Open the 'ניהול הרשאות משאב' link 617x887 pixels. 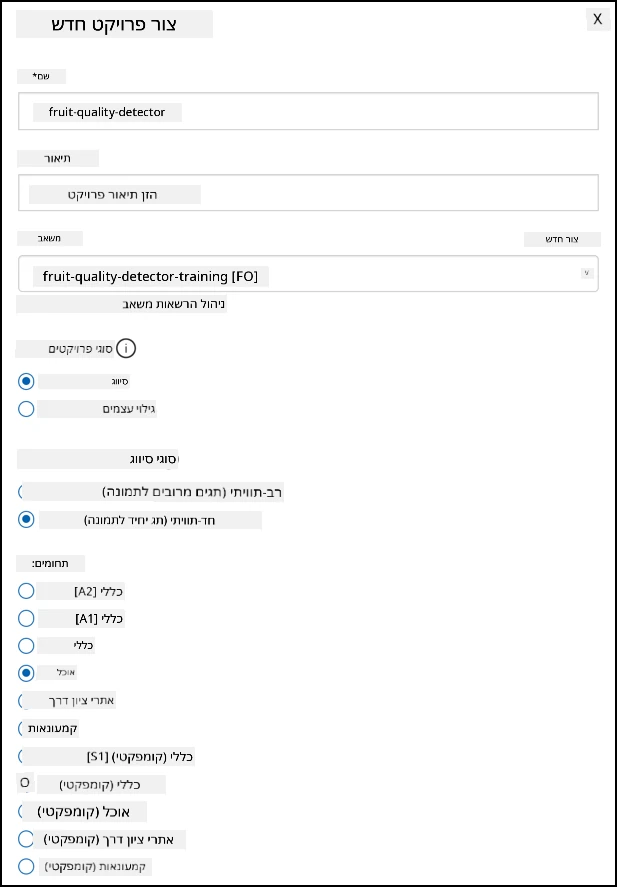[175, 305]
